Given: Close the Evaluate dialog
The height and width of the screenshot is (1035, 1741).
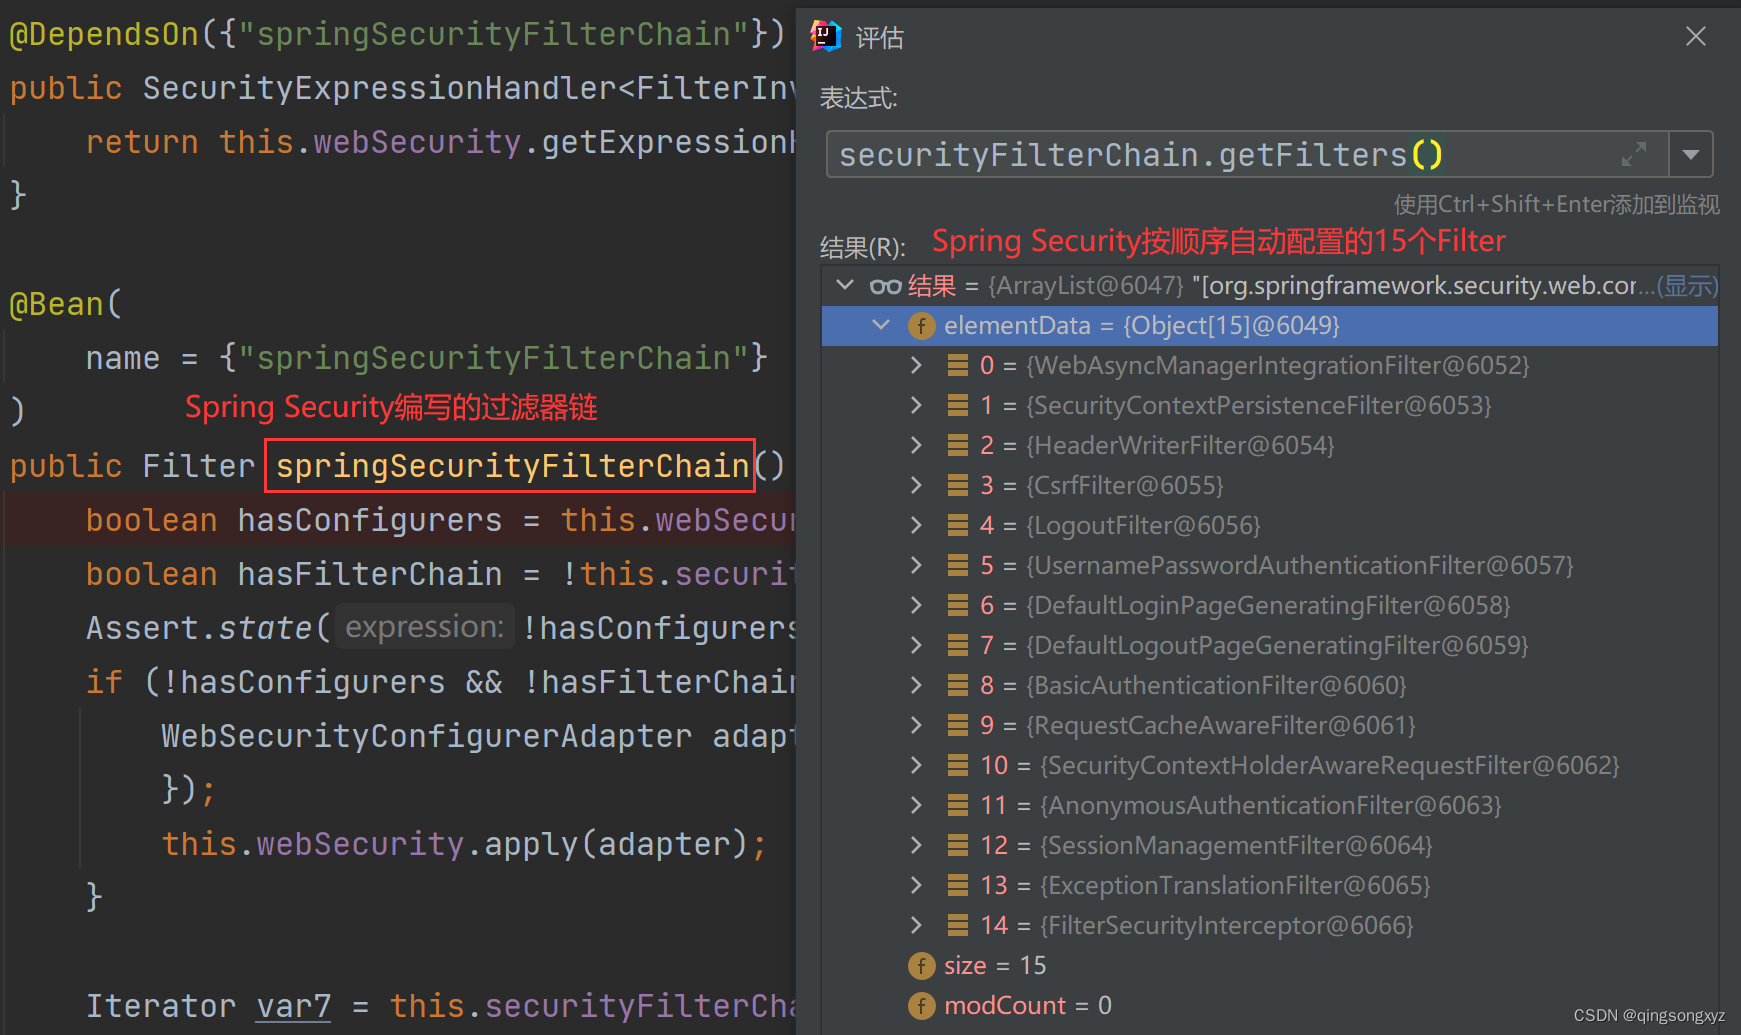Looking at the screenshot, I should tap(1695, 36).
